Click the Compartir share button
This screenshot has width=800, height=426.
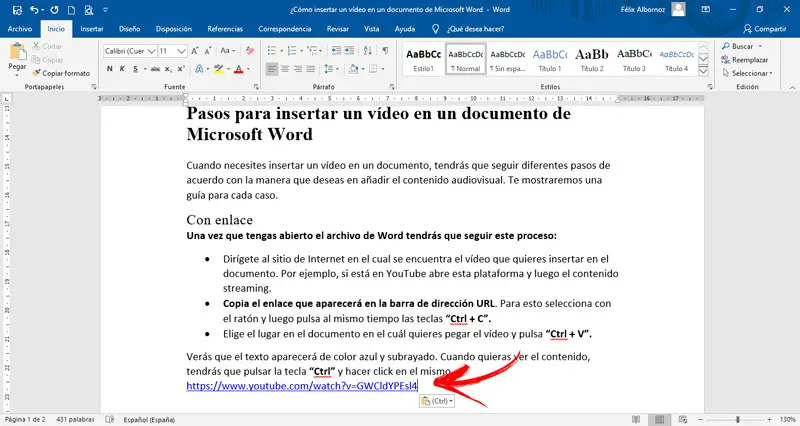tap(765, 29)
